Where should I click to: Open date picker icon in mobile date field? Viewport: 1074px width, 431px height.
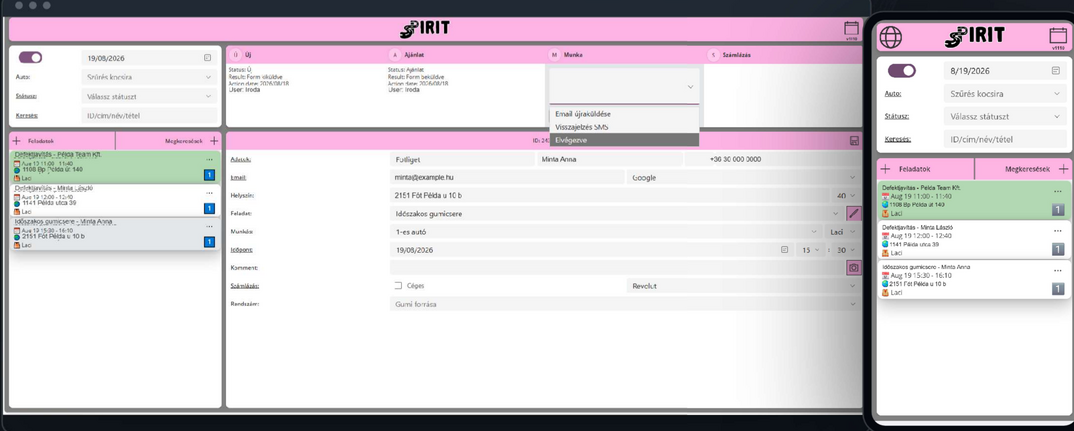[1056, 71]
